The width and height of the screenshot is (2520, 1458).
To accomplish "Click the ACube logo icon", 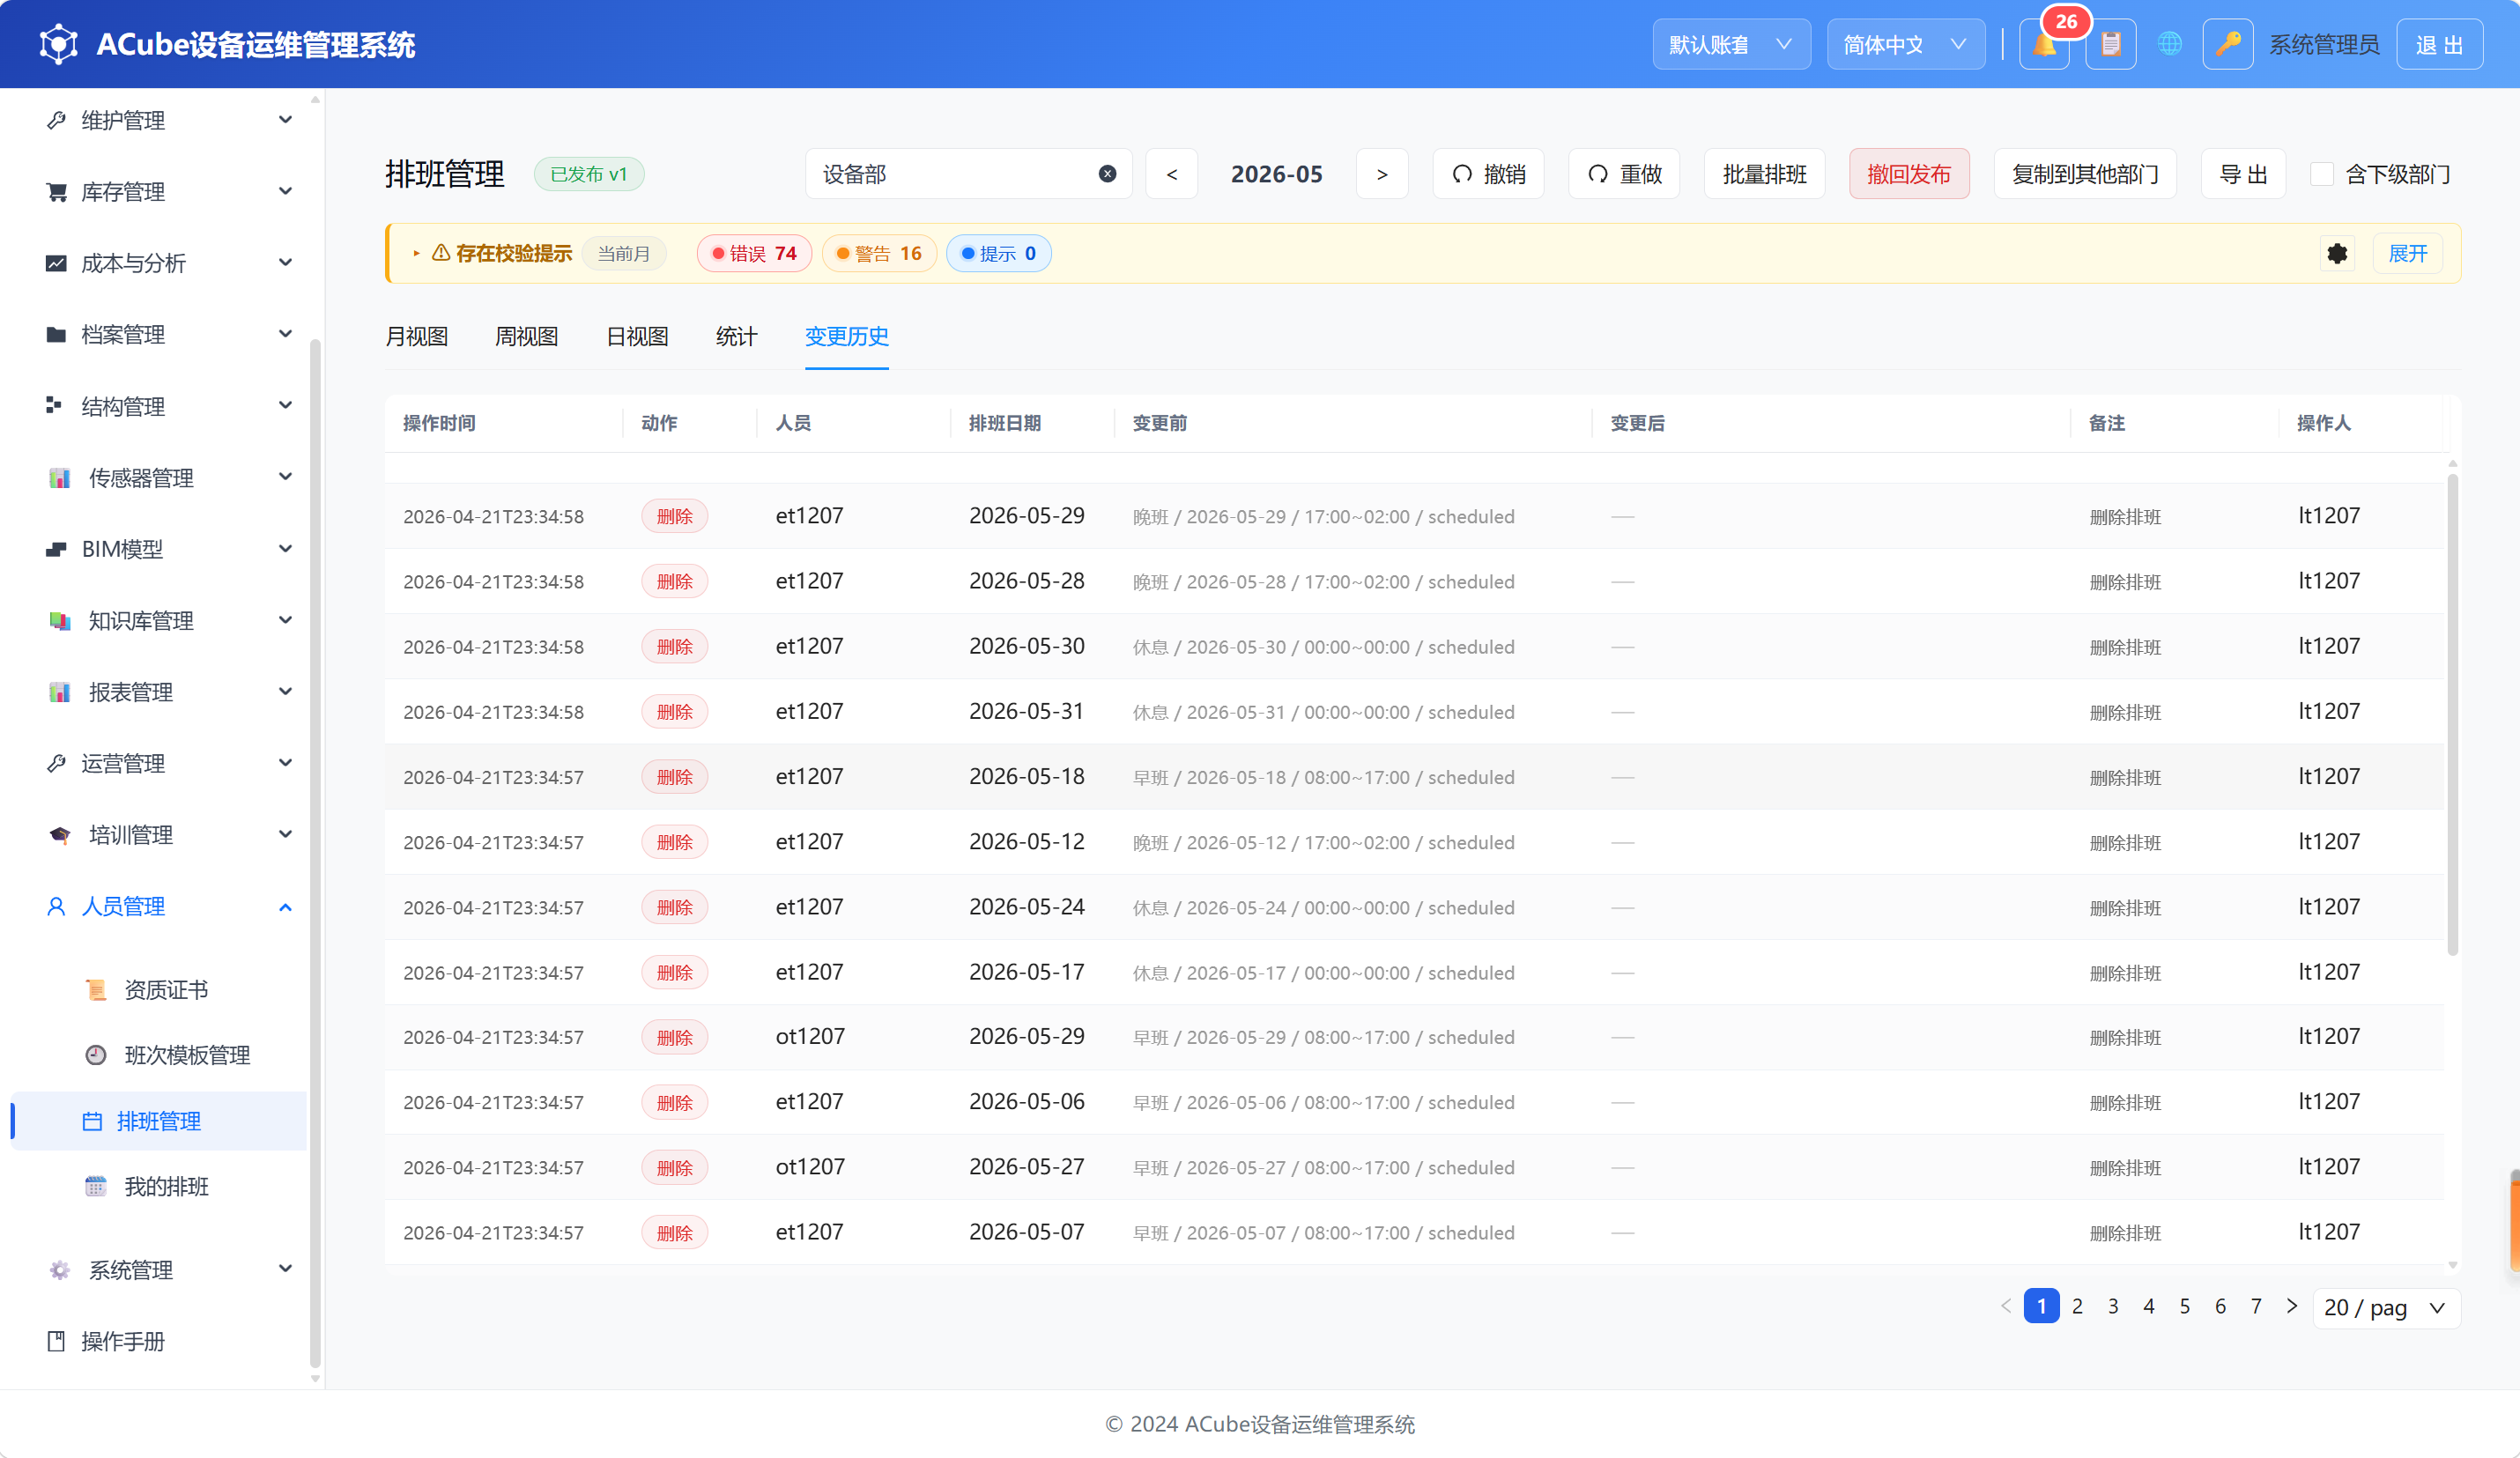I will coord(59,45).
